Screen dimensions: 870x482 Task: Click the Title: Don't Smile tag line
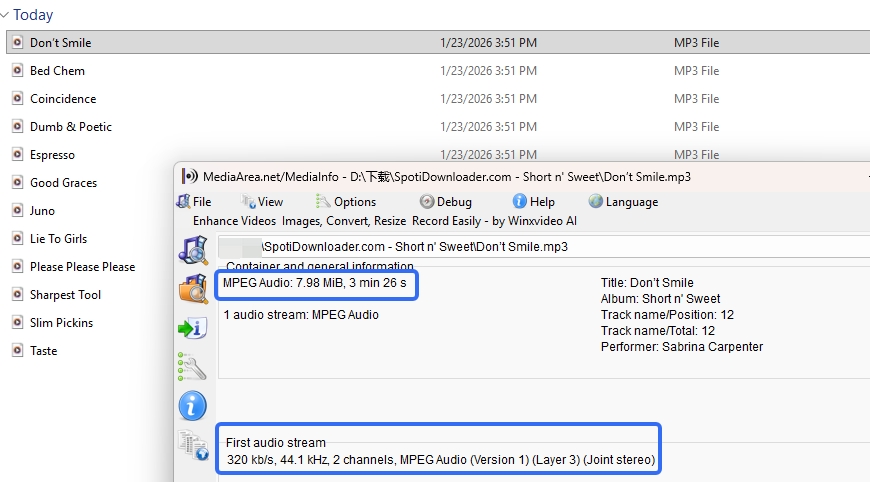[x=647, y=283]
